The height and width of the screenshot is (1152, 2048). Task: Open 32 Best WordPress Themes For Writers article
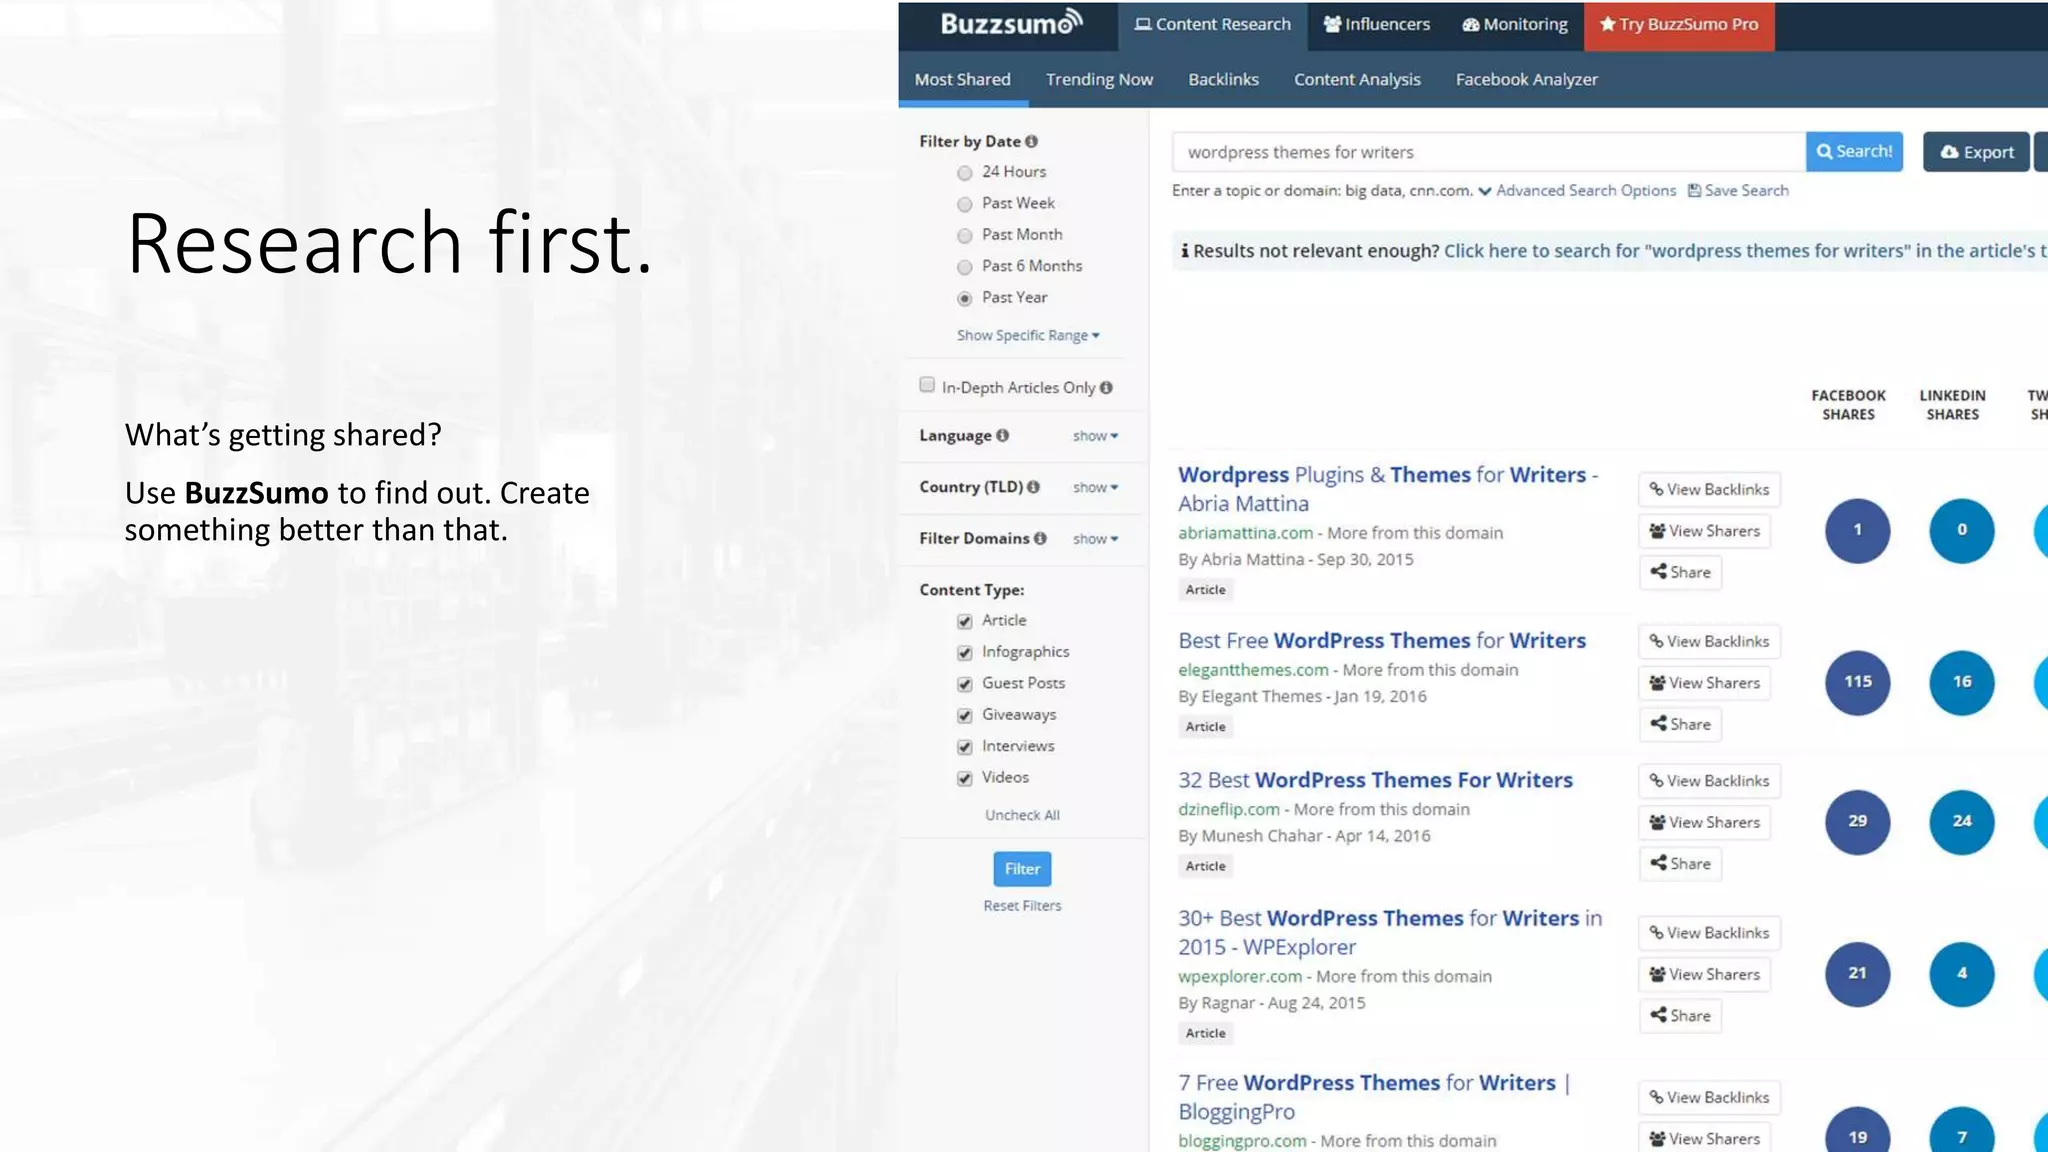tap(1375, 780)
